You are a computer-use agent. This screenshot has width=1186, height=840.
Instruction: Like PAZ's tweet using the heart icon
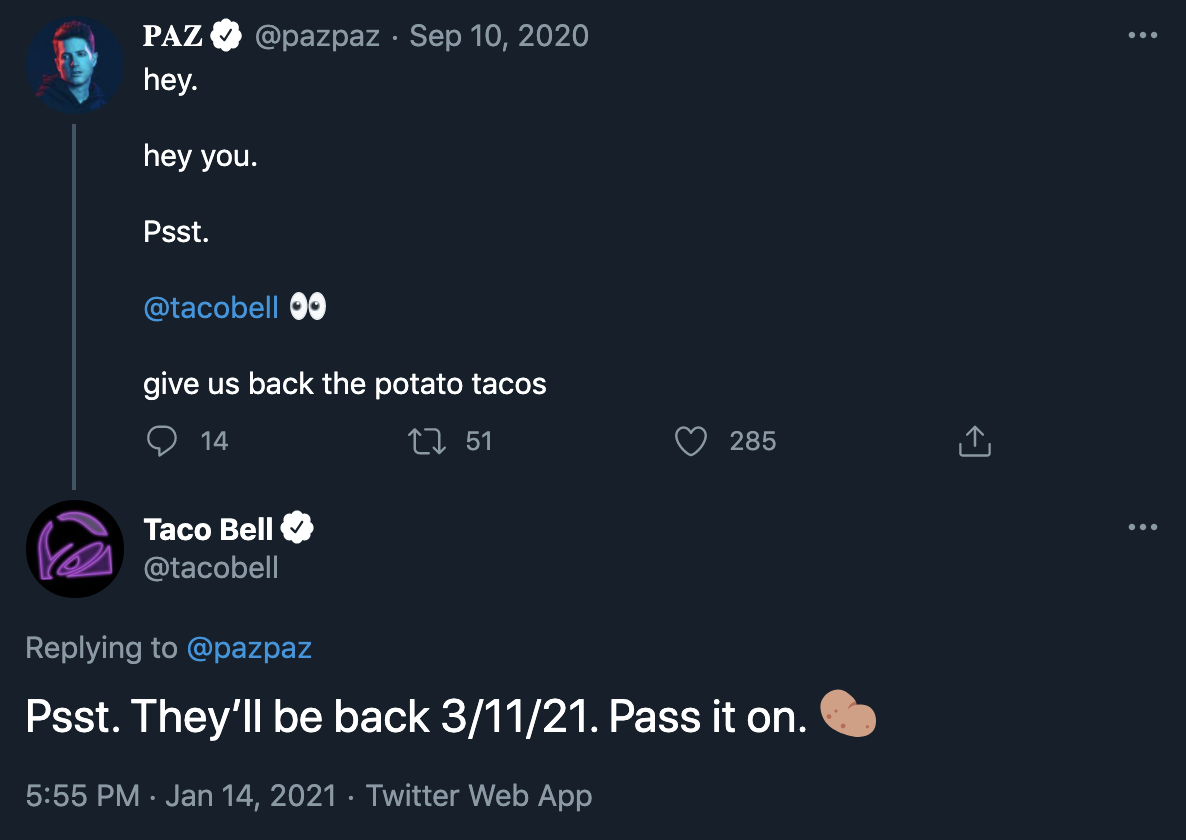[x=690, y=440]
